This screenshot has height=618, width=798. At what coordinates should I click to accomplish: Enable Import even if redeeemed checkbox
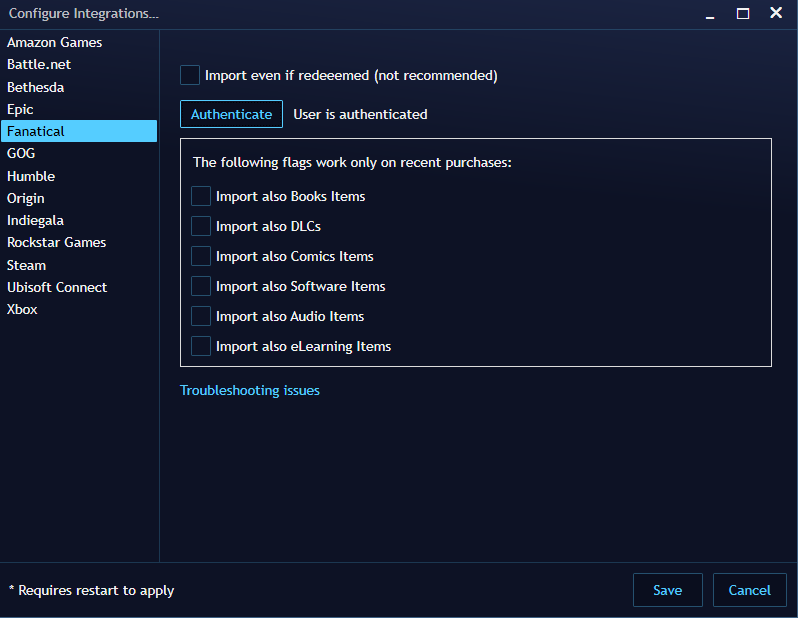(x=190, y=75)
